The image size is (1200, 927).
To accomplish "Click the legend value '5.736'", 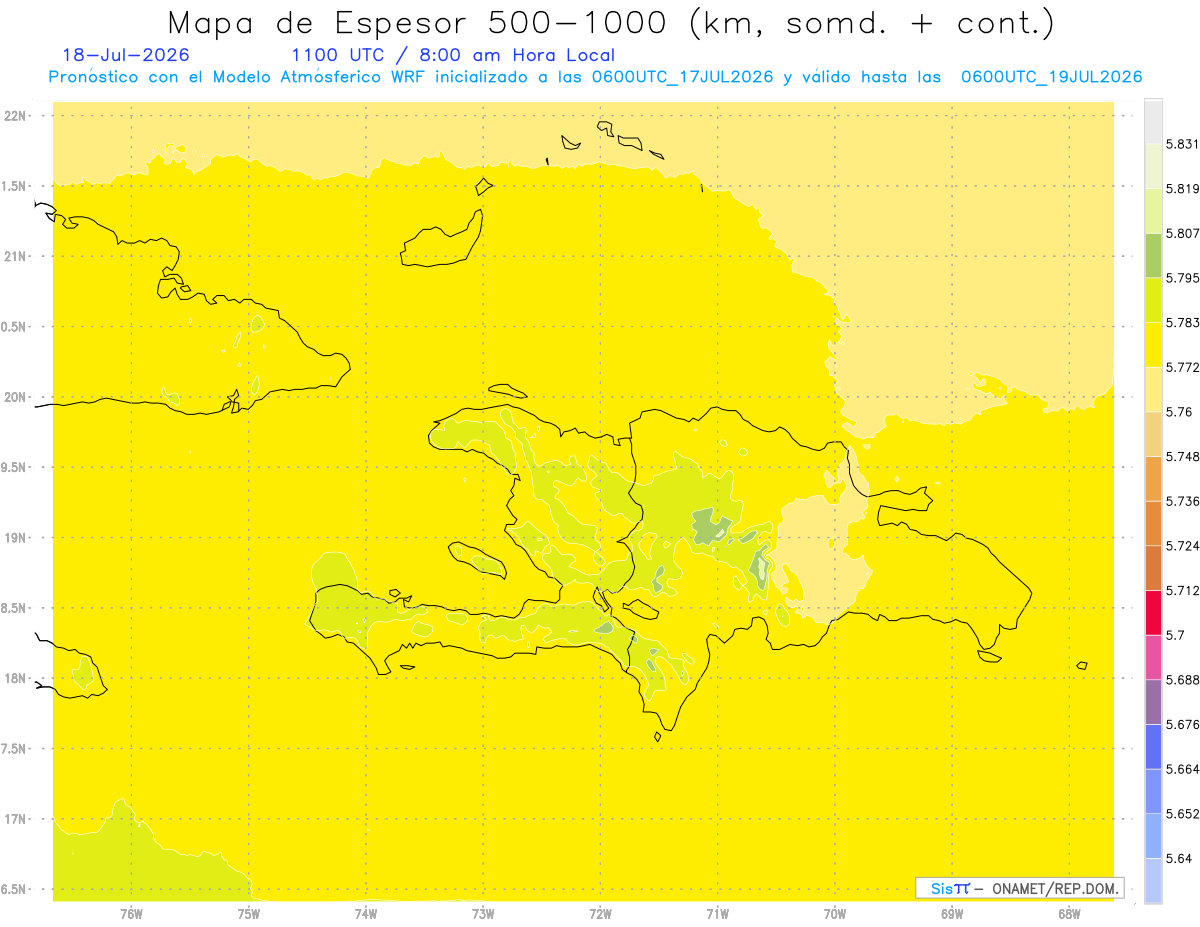I will [1183, 501].
